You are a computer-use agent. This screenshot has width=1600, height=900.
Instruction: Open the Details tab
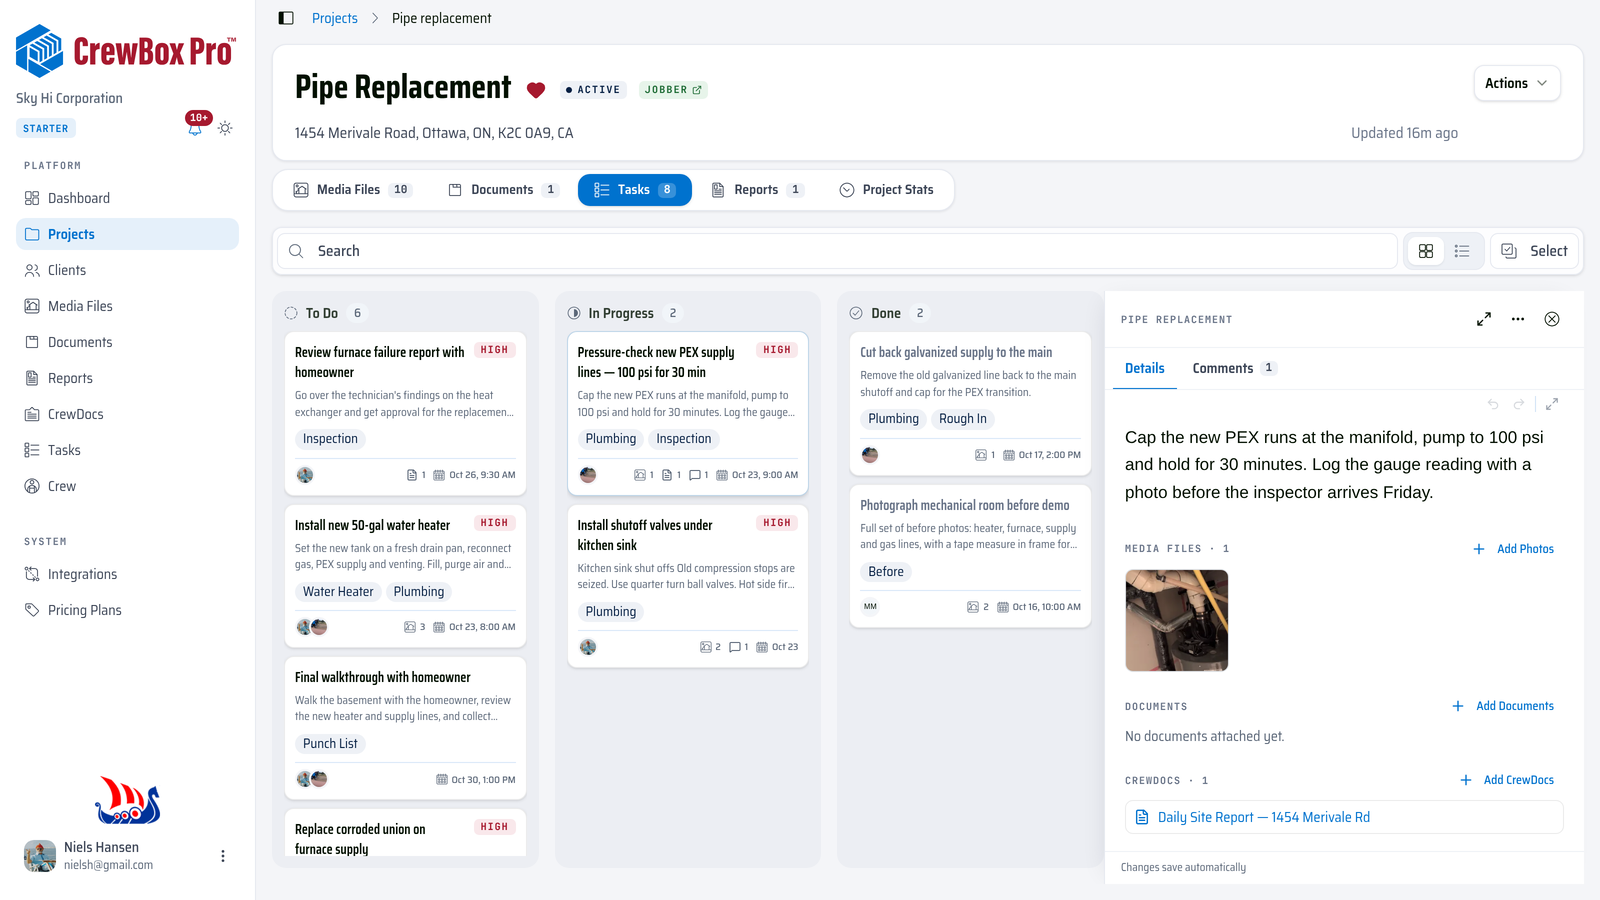click(1145, 368)
